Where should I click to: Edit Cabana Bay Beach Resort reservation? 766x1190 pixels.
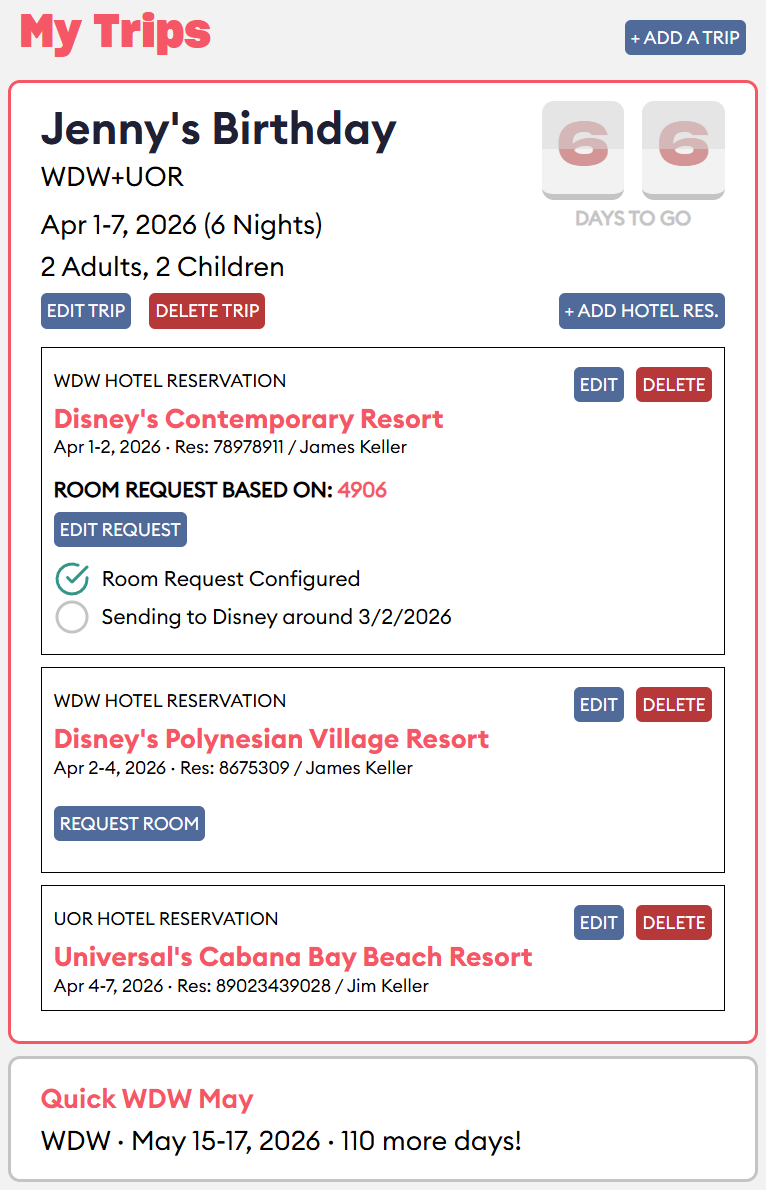point(599,923)
